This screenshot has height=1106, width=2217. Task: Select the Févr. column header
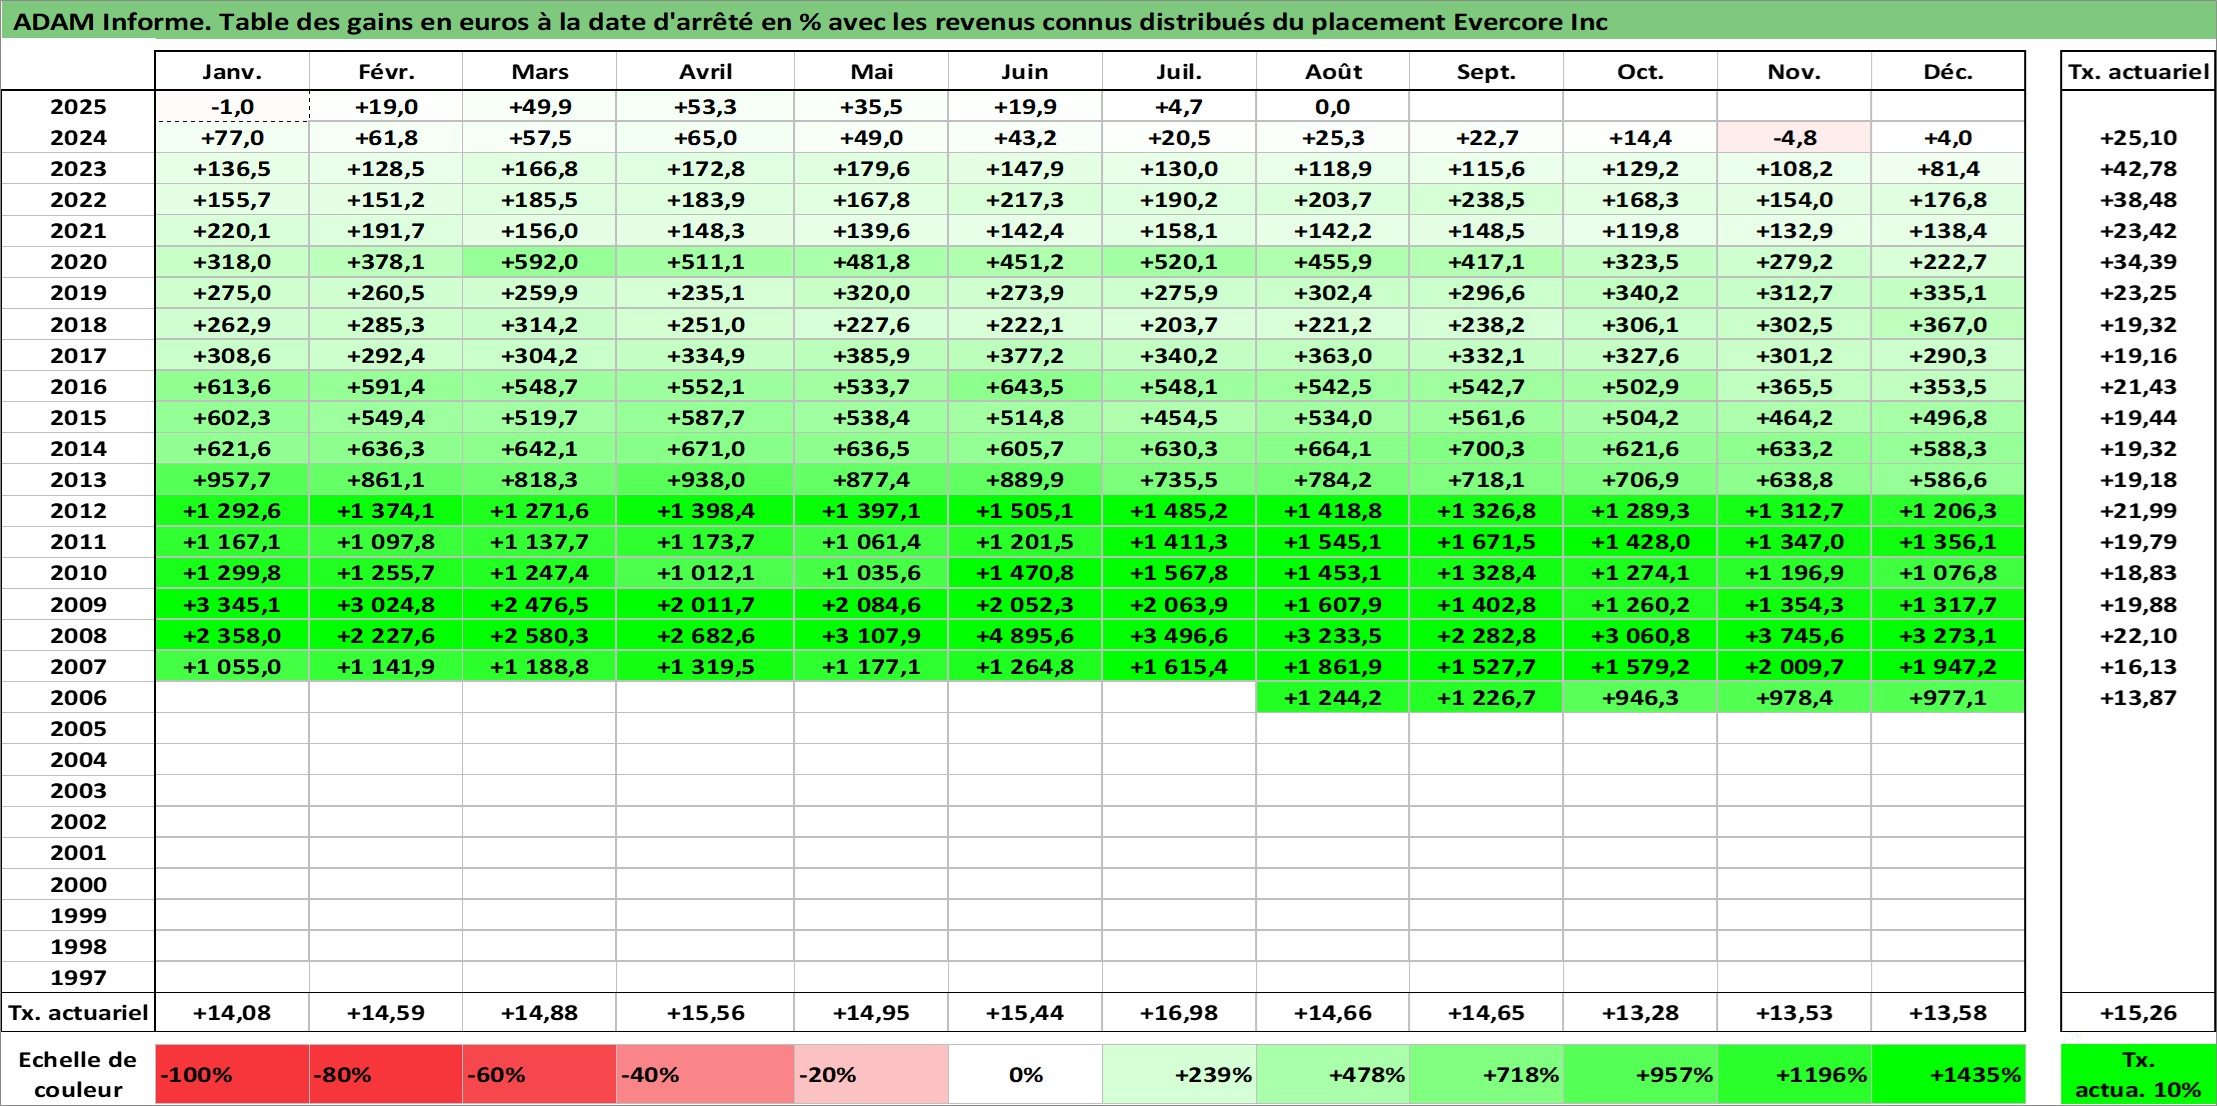386,72
